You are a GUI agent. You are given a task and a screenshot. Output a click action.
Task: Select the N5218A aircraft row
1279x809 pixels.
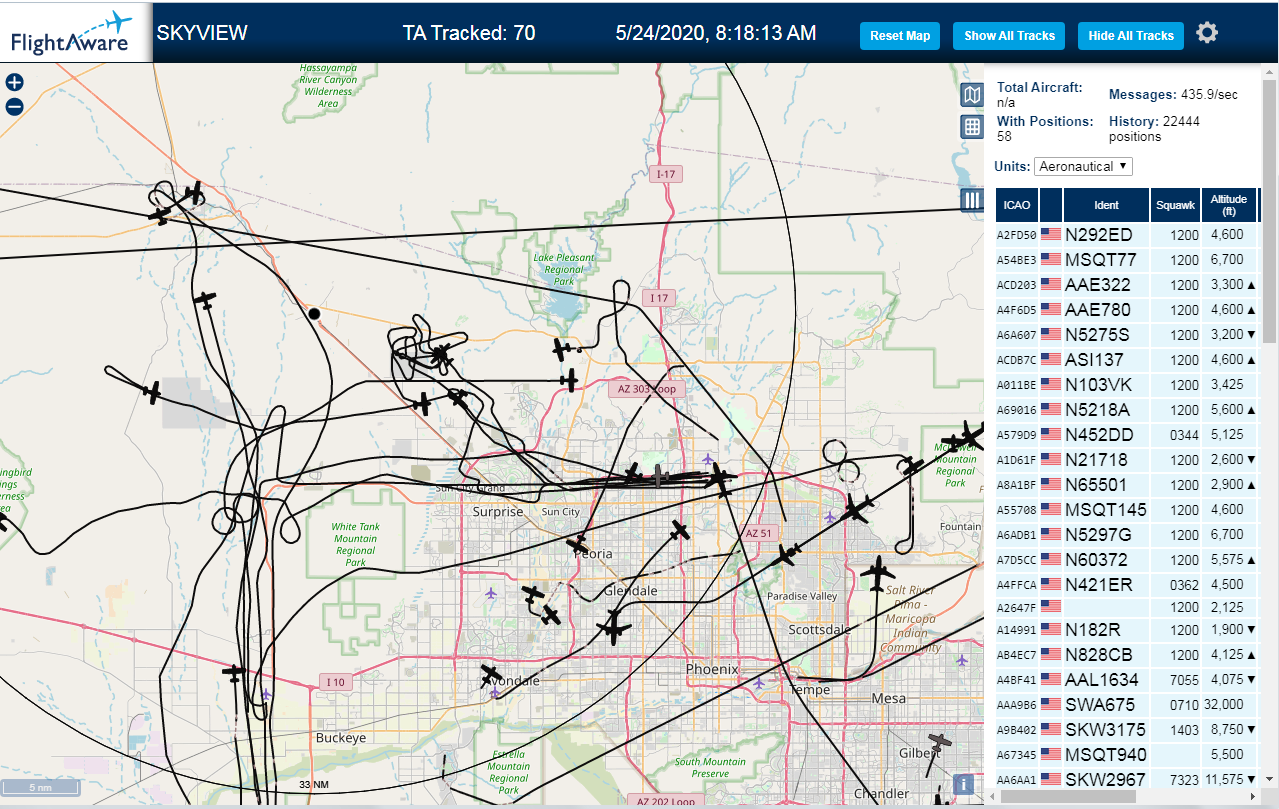[1127, 410]
